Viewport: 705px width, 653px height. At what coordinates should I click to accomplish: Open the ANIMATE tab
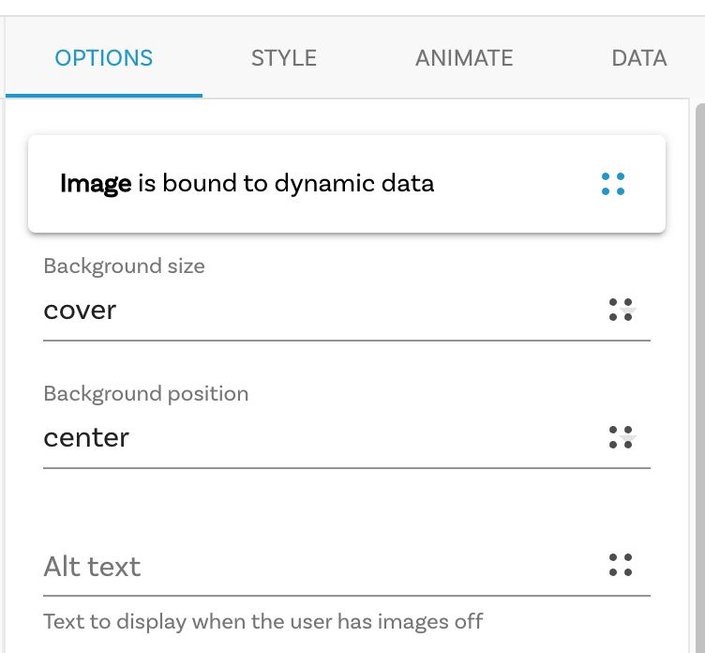click(x=464, y=58)
